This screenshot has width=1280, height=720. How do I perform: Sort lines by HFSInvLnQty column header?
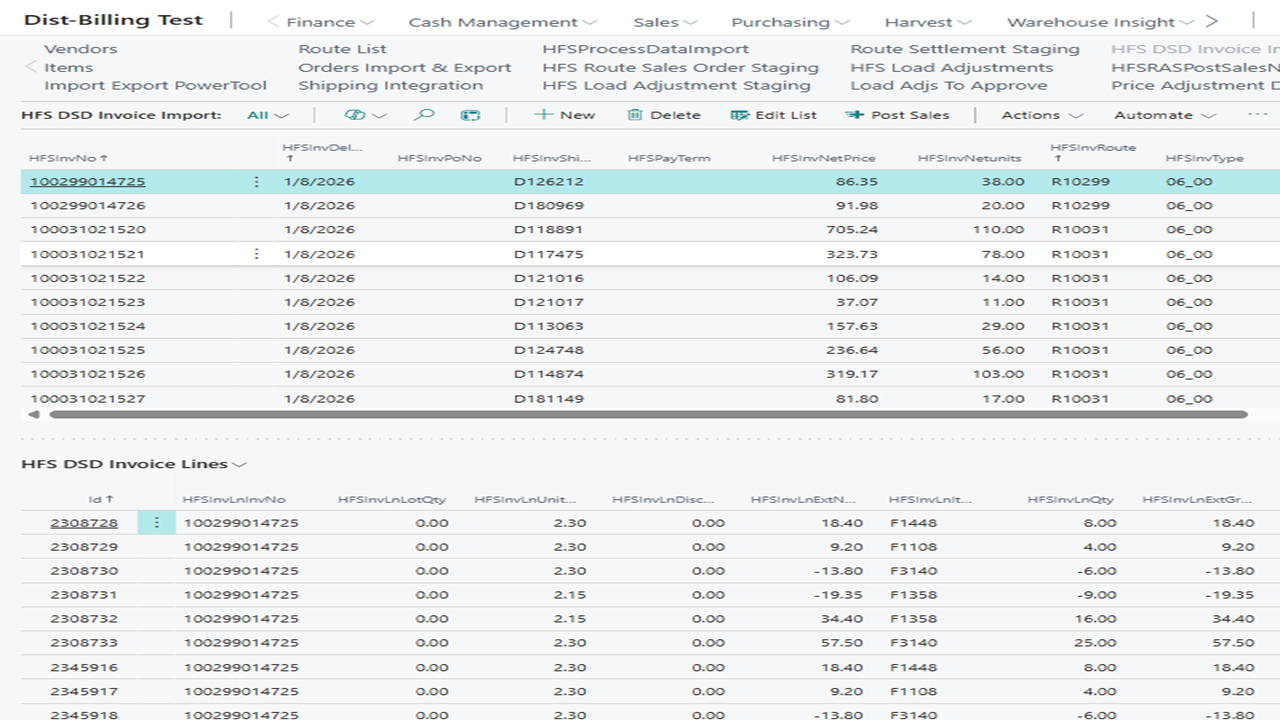[1072, 499]
